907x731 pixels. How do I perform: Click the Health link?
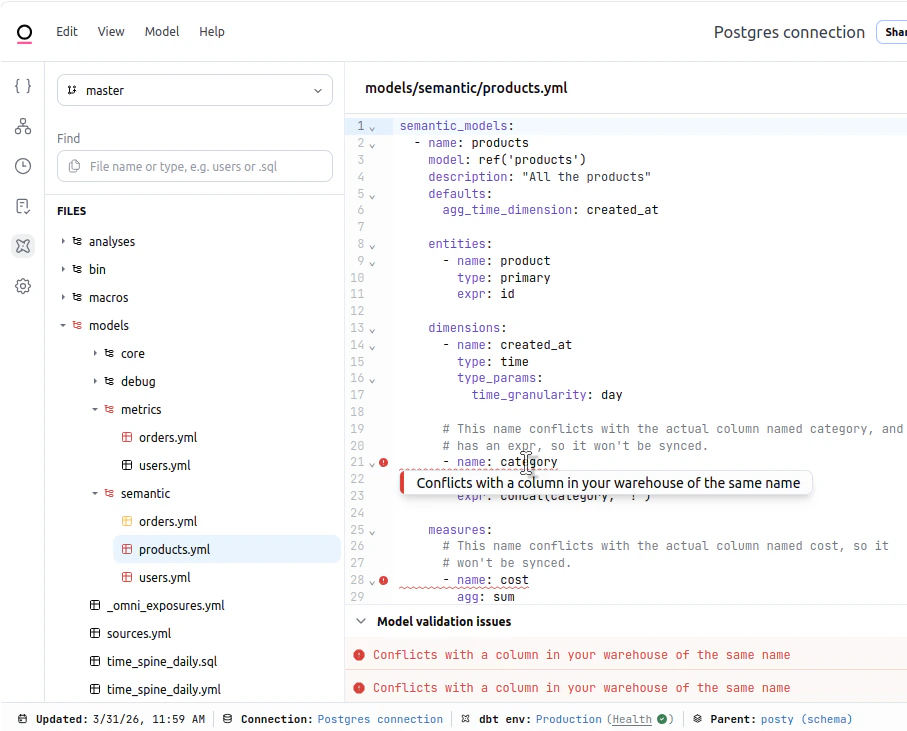632,719
